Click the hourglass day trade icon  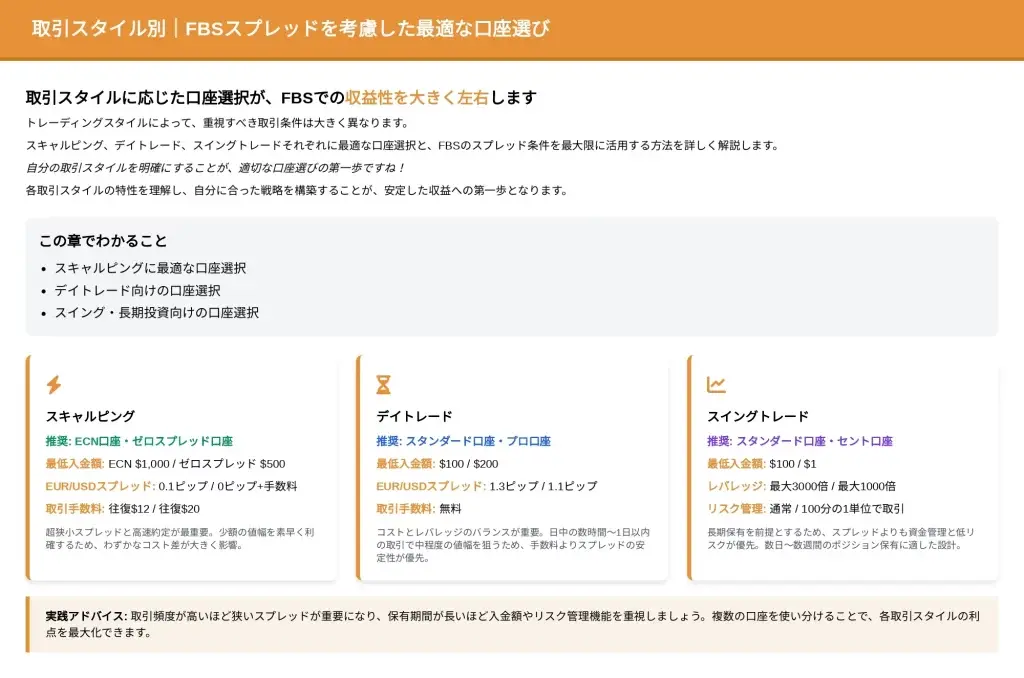[x=383, y=385]
